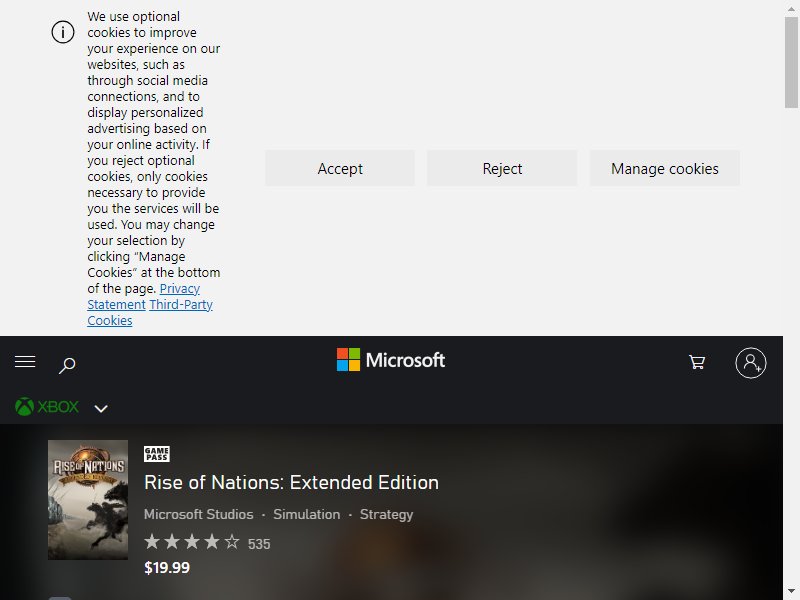Open the hamburger navigation menu

pyautogui.click(x=25, y=362)
